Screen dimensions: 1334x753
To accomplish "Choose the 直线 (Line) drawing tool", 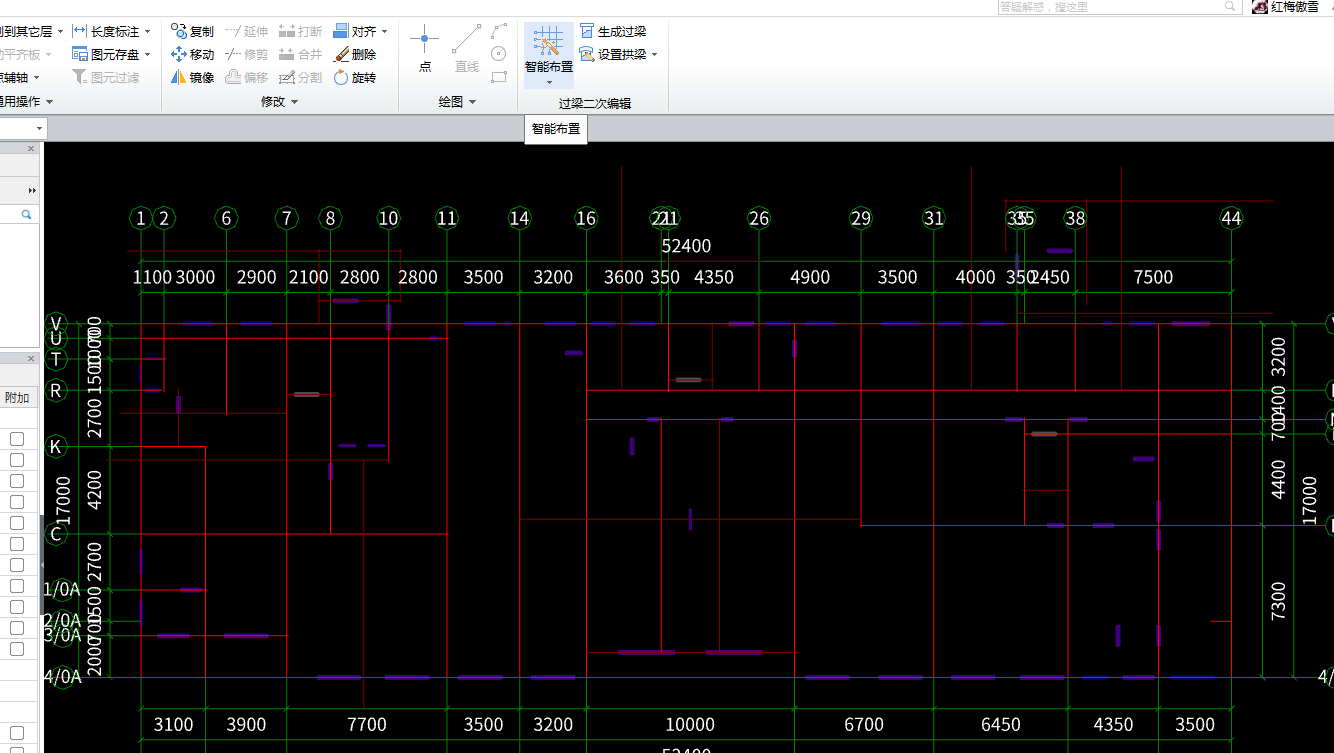I will click(x=467, y=50).
